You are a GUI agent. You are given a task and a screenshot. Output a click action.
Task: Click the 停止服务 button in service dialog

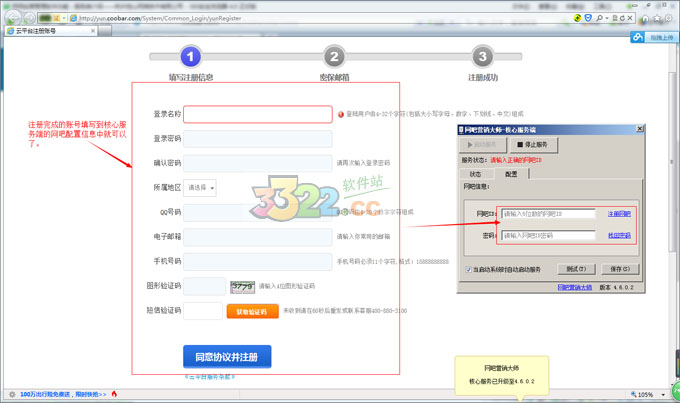click(533, 144)
